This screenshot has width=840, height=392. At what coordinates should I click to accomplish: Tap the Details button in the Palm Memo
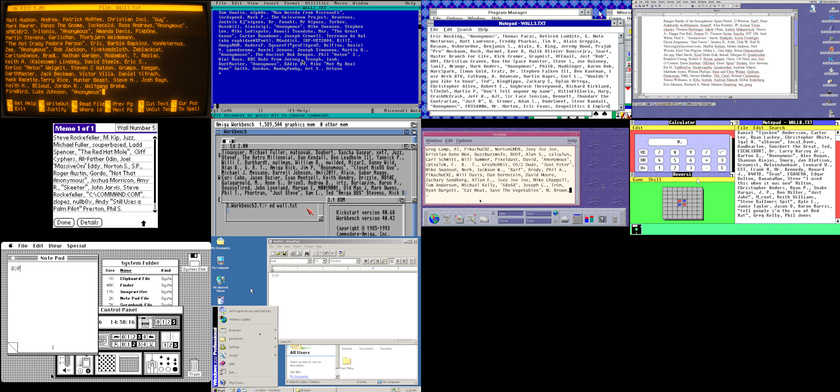click(x=89, y=222)
